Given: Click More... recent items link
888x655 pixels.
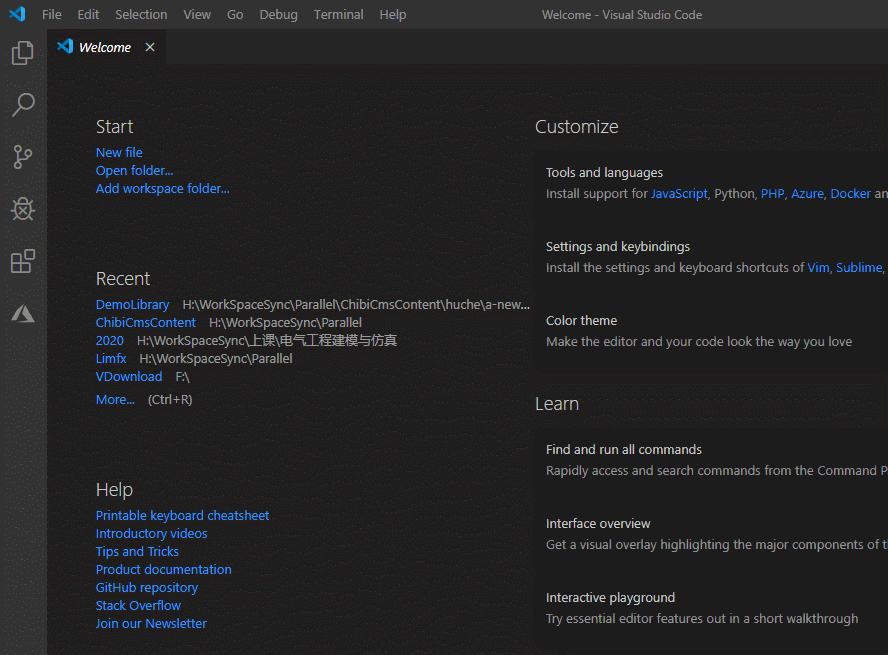Looking at the screenshot, I should point(115,400).
